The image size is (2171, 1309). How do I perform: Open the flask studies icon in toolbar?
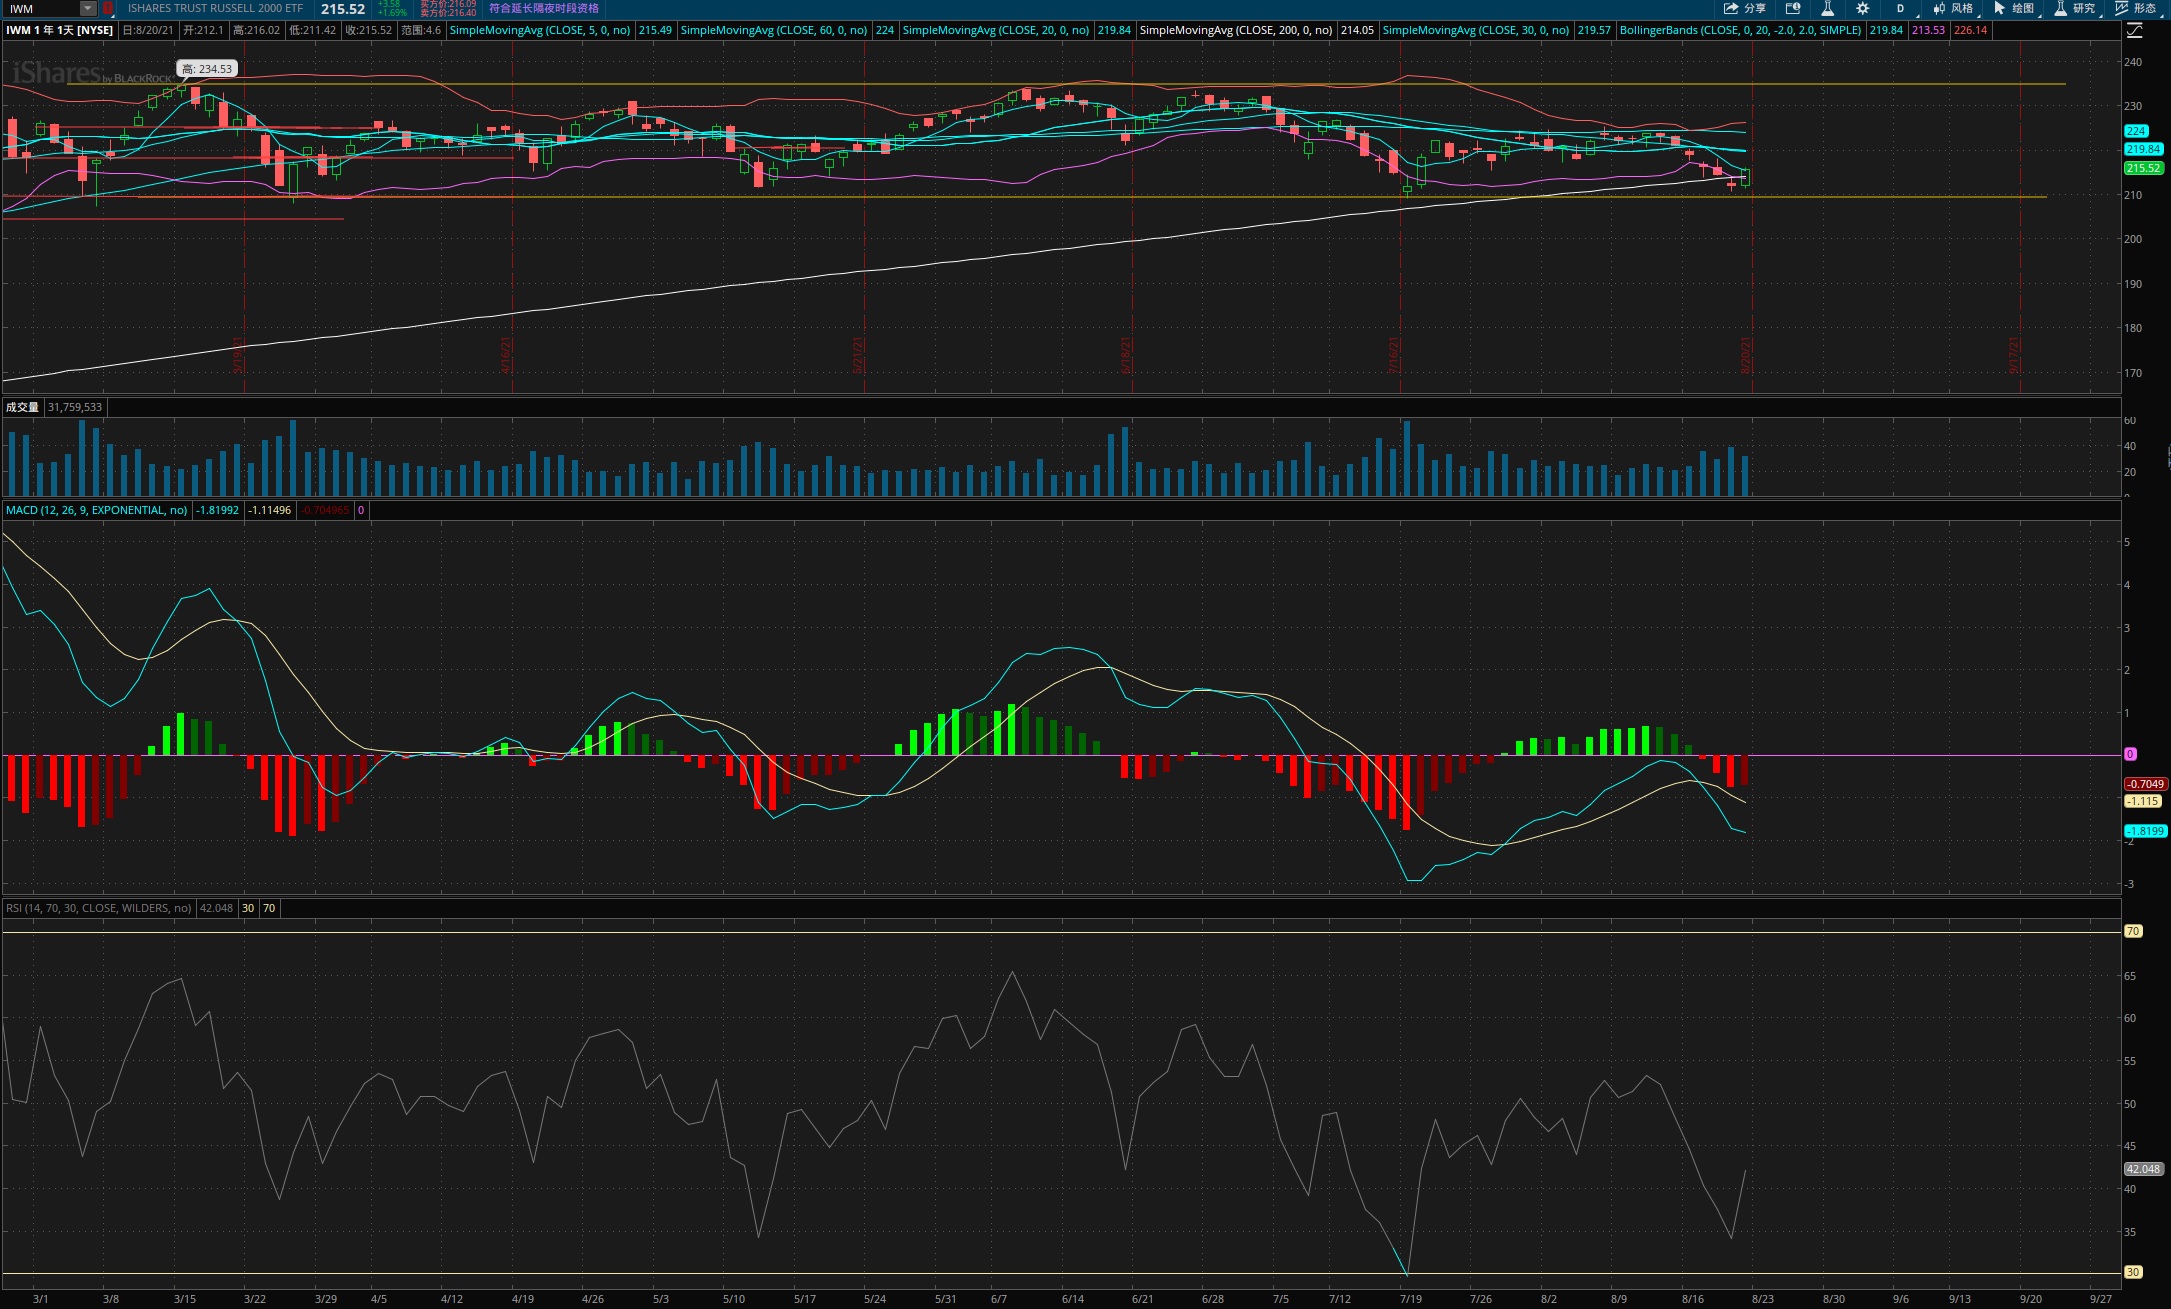1827,8
